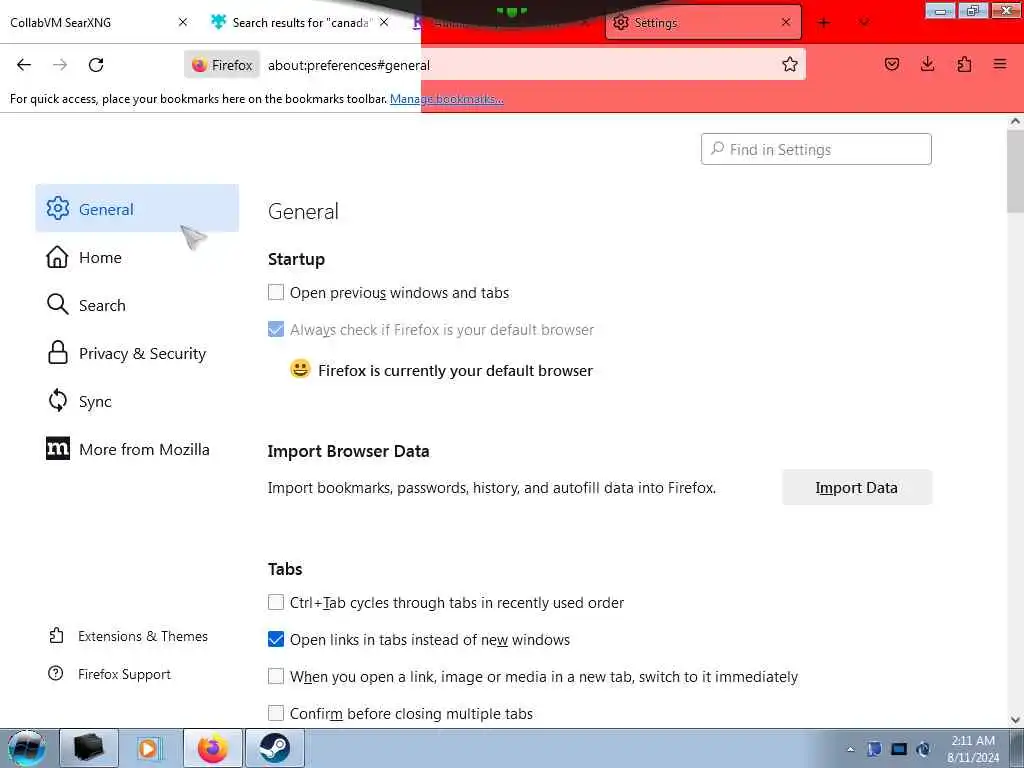
Task: Click the Home house icon in sidebar
Action: (57, 257)
